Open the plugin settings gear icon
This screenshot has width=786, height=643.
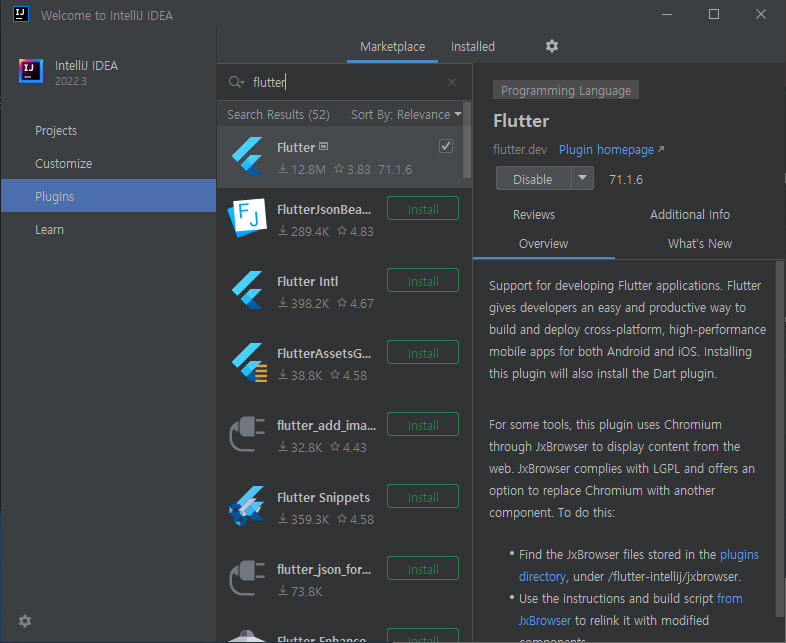point(551,46)
